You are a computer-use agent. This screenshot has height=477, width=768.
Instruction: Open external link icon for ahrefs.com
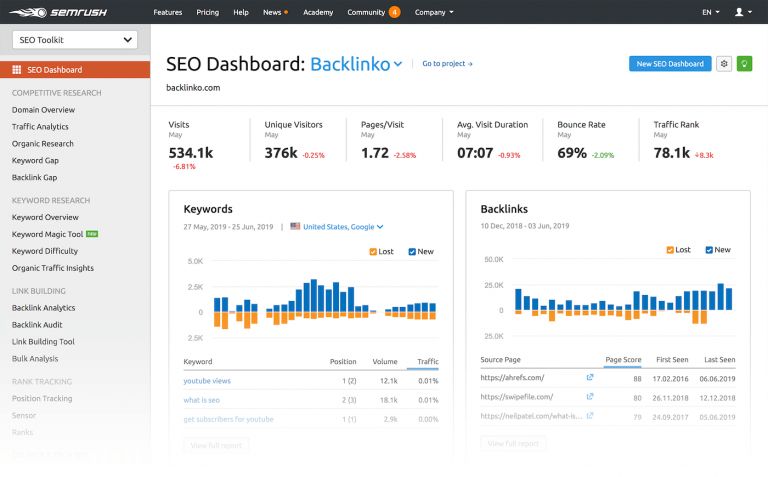589,377
